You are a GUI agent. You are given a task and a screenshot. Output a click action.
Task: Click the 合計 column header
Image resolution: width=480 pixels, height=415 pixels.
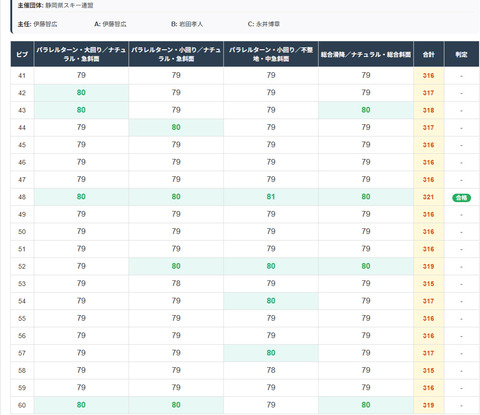(429, 54)
